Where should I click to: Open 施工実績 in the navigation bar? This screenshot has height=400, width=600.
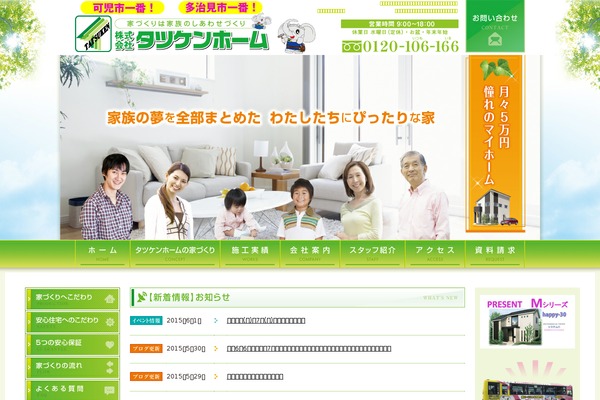pyautogui.click(x=250, y=254)
